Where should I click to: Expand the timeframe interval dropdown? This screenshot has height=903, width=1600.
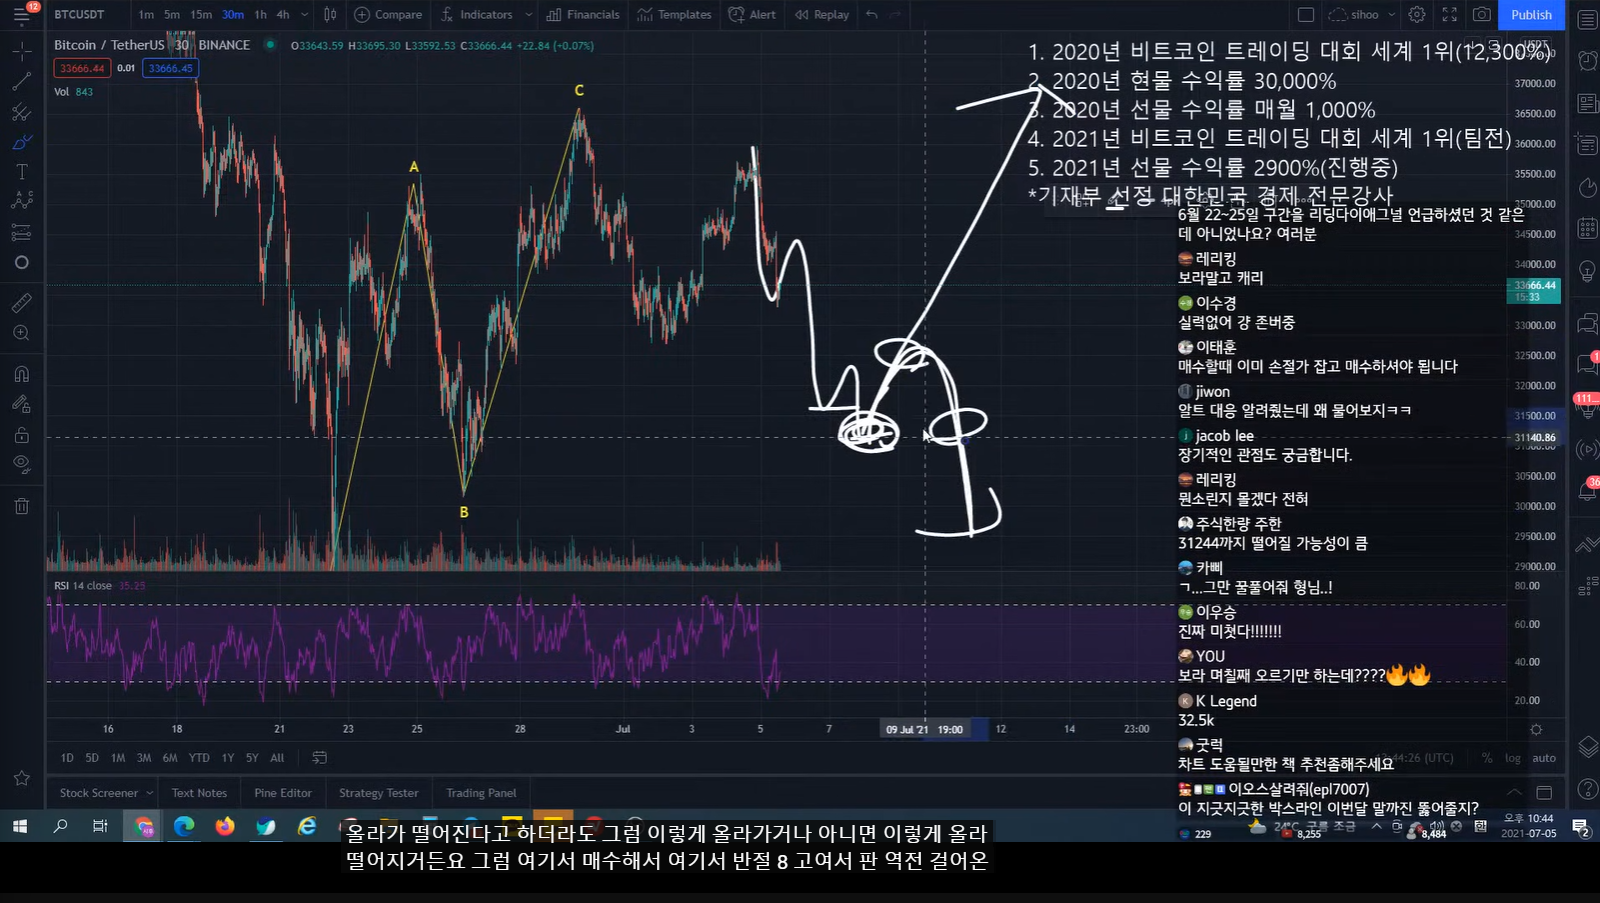click(304, 15)
